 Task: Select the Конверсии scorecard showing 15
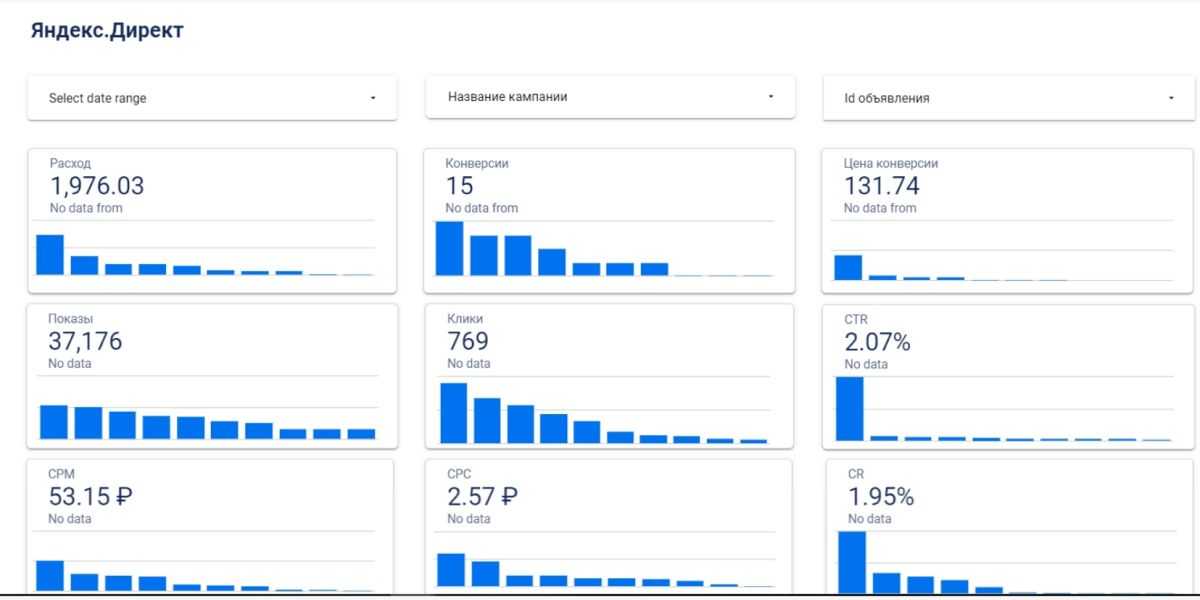pos(460,186)
